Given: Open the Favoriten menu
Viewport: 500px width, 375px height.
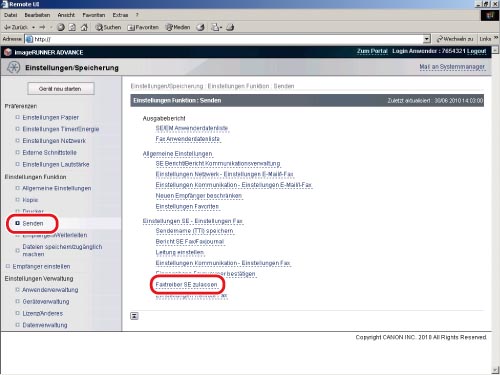Looking at the screenshot, I should click(94, 15).
